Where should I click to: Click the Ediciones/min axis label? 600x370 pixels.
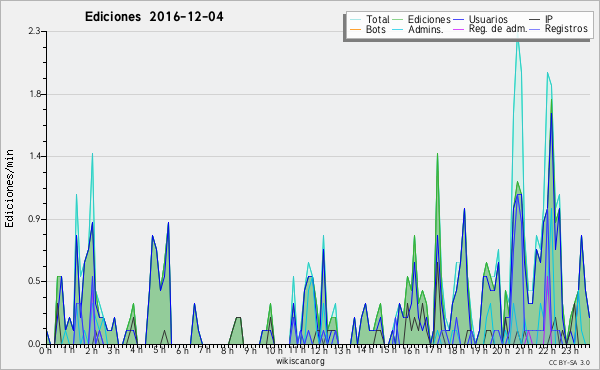coord(9,188)
